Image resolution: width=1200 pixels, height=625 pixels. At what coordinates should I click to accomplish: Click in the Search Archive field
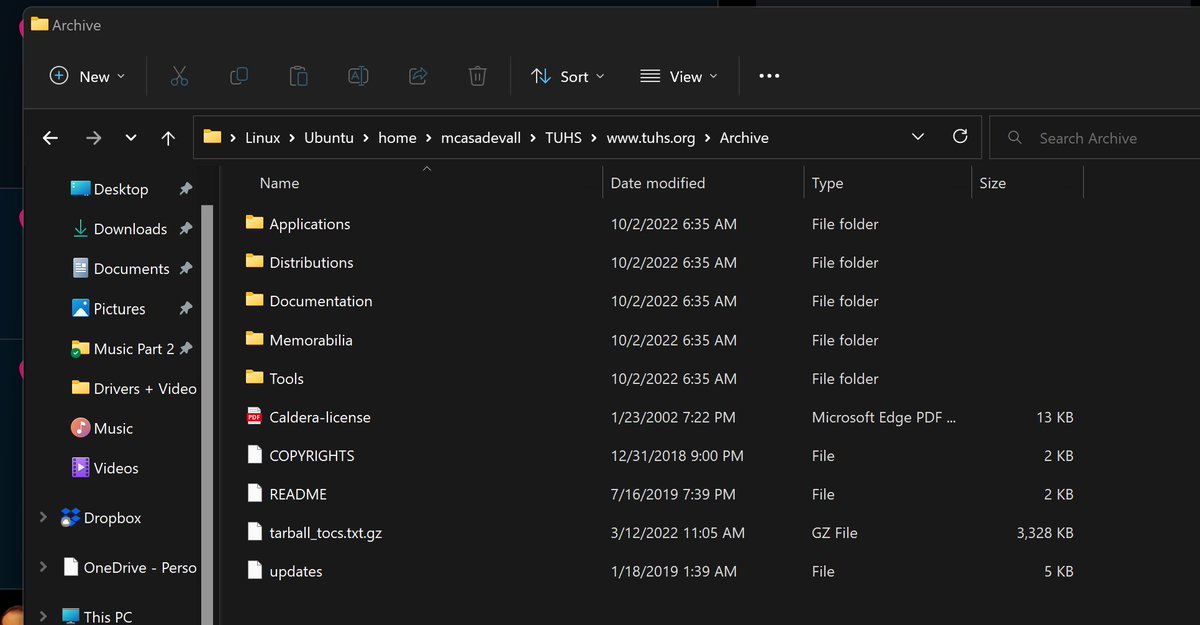click(x=1095, y=137)
